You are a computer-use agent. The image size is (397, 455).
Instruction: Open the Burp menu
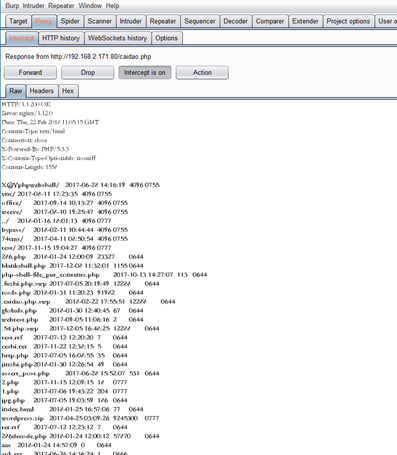tap(12, 6)
